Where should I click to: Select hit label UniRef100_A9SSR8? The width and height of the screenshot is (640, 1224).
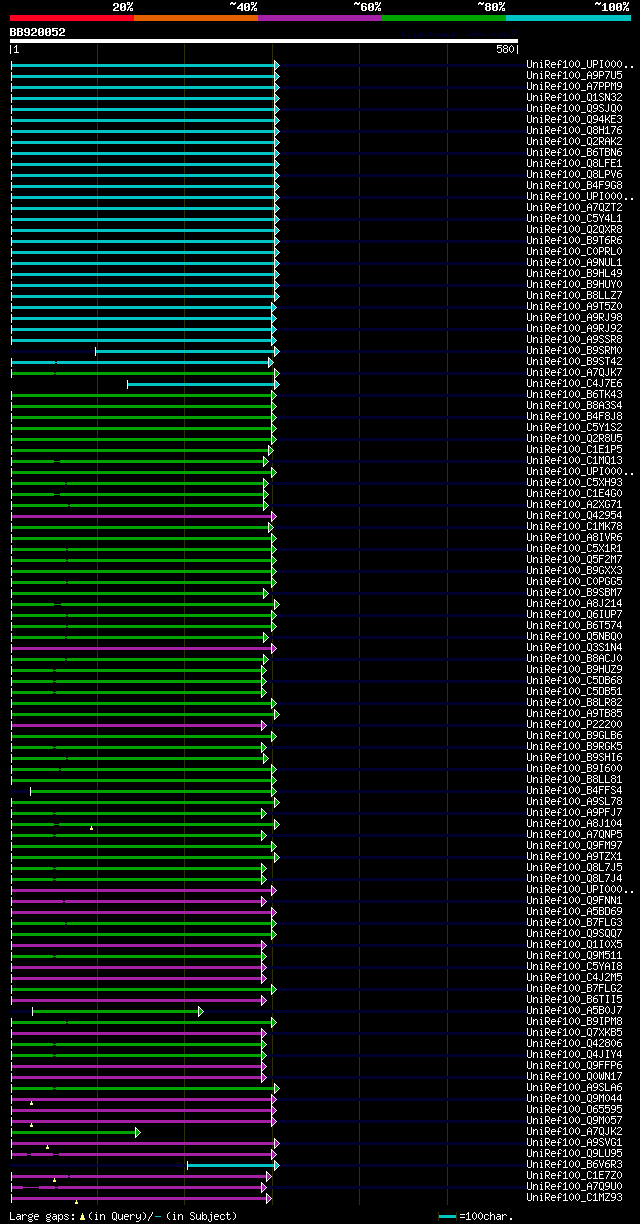click(x=574, y=339)
